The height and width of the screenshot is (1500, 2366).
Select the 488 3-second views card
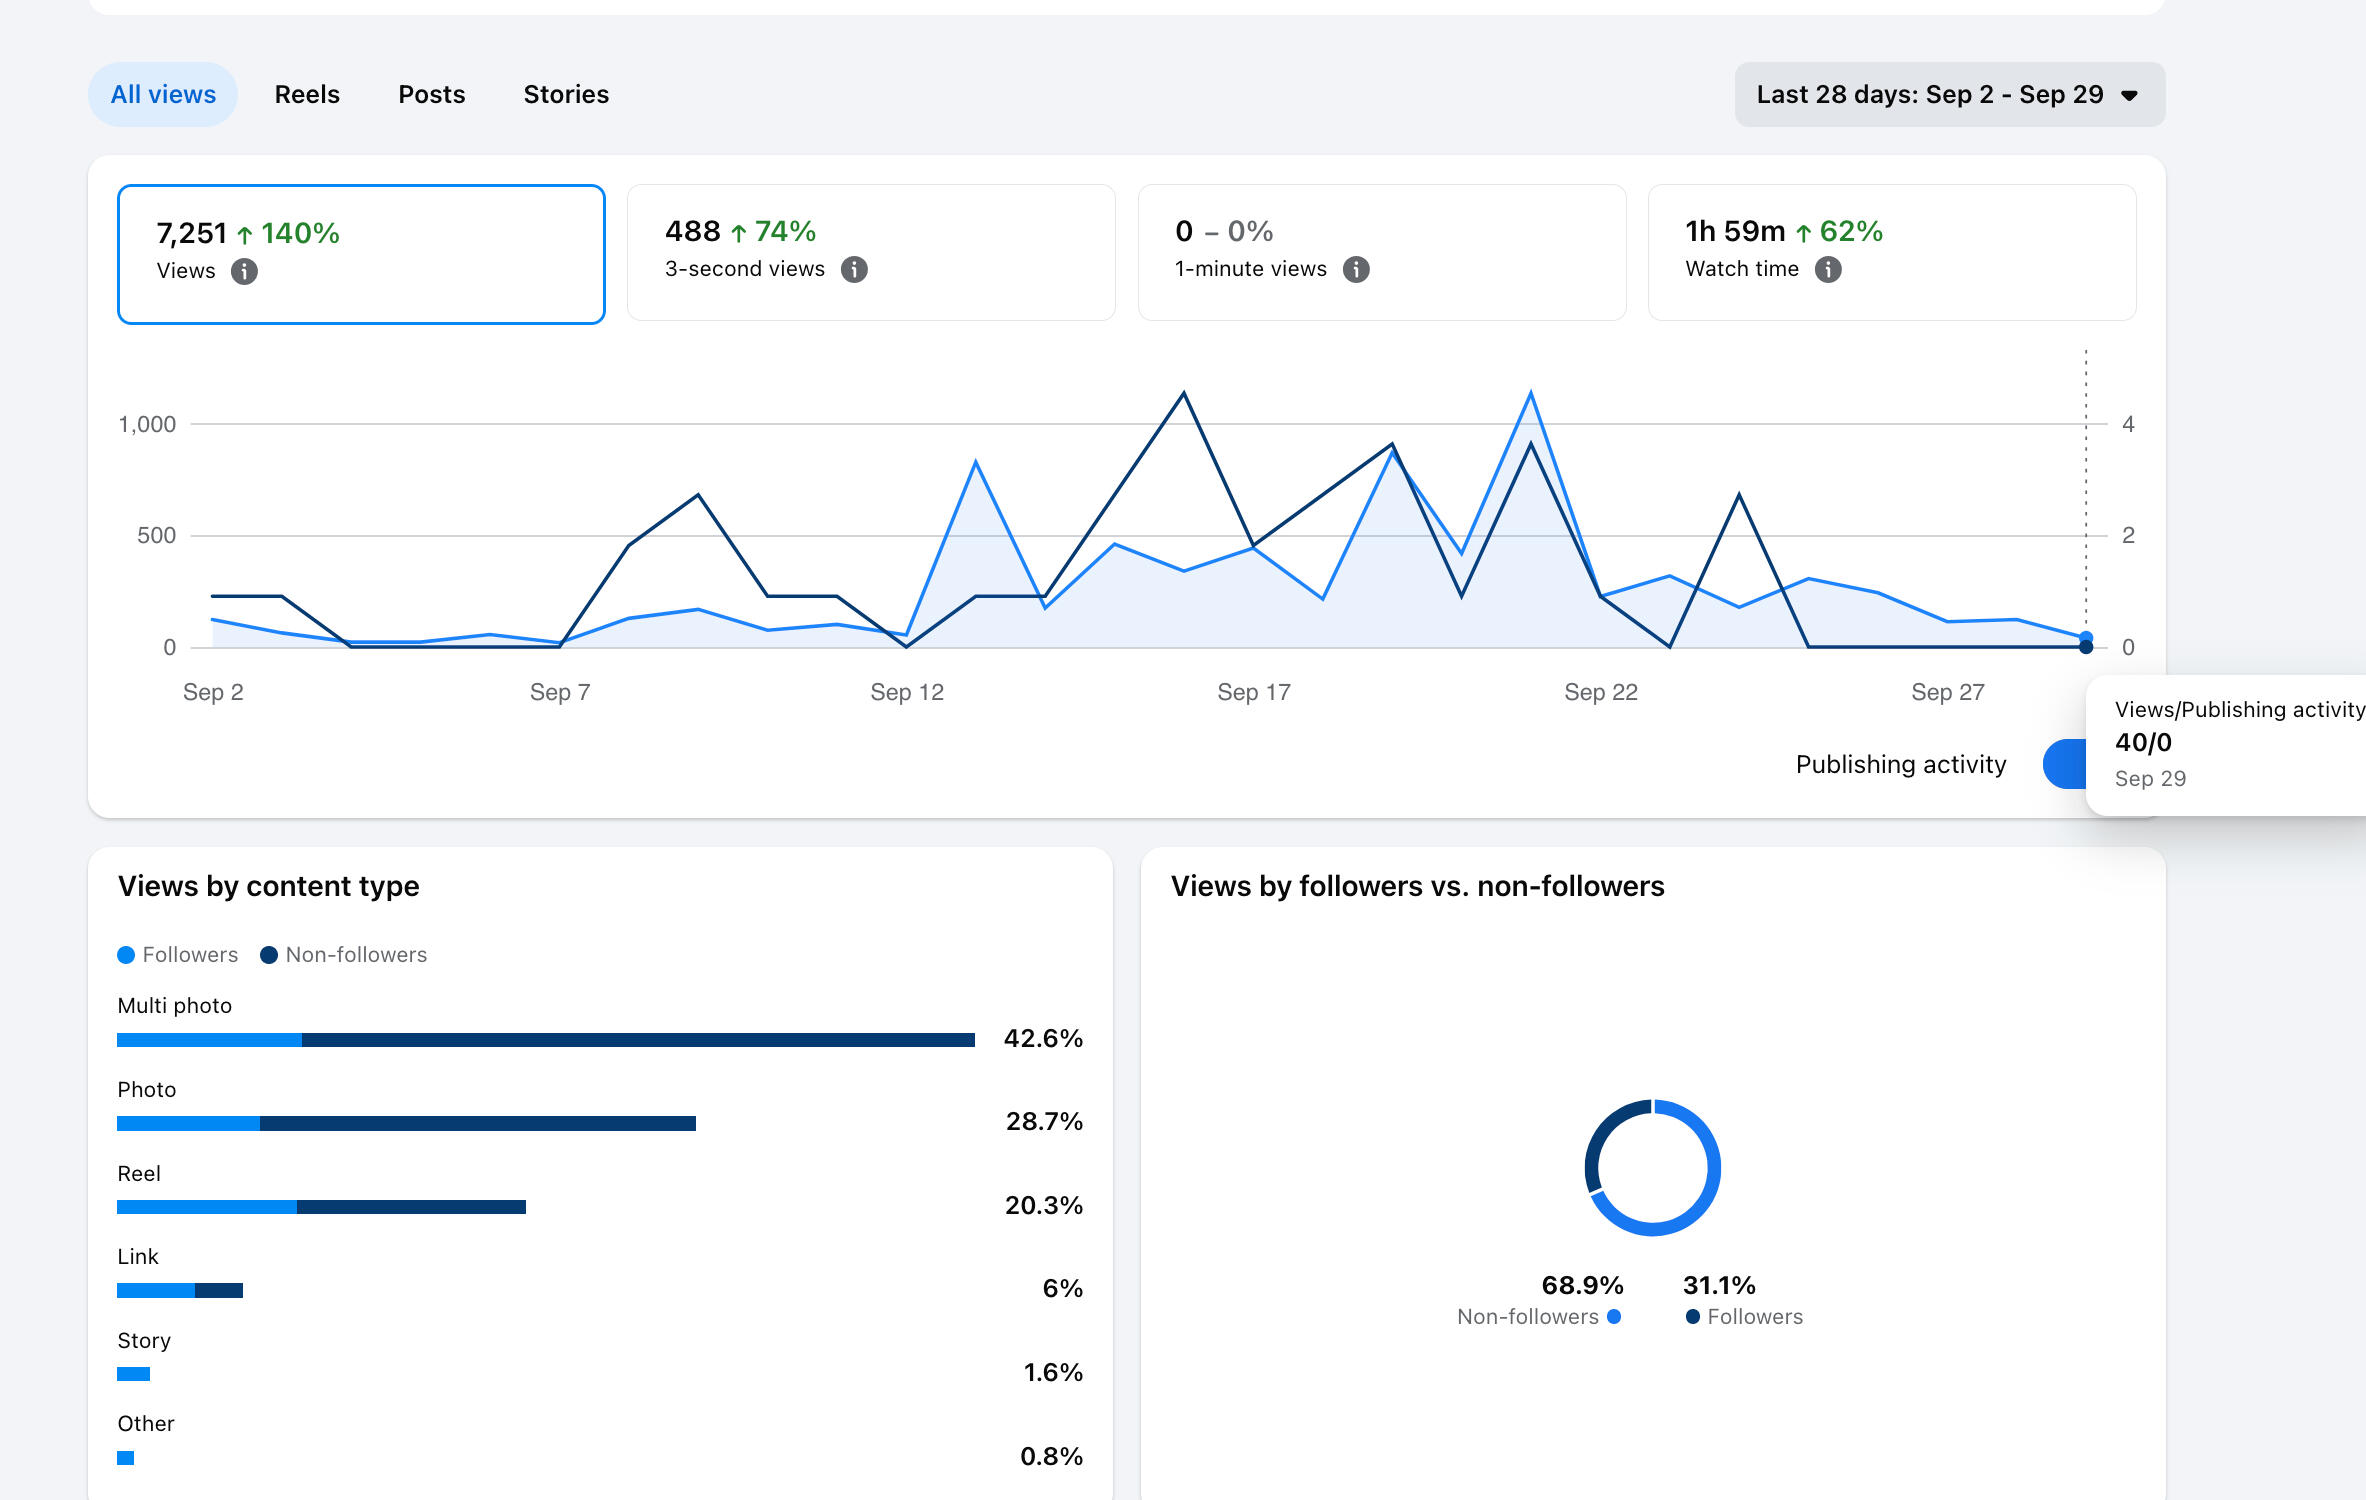871,252
